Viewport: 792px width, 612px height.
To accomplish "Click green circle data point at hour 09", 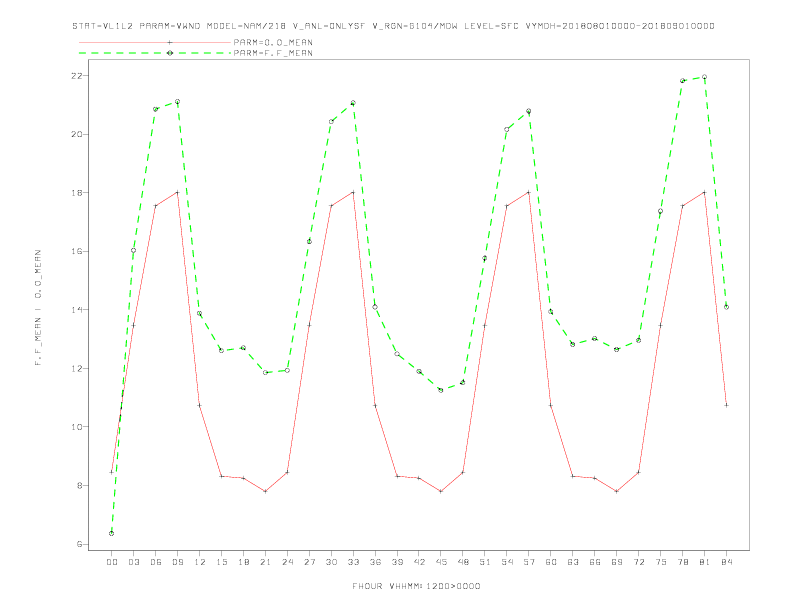I will 177,102.
